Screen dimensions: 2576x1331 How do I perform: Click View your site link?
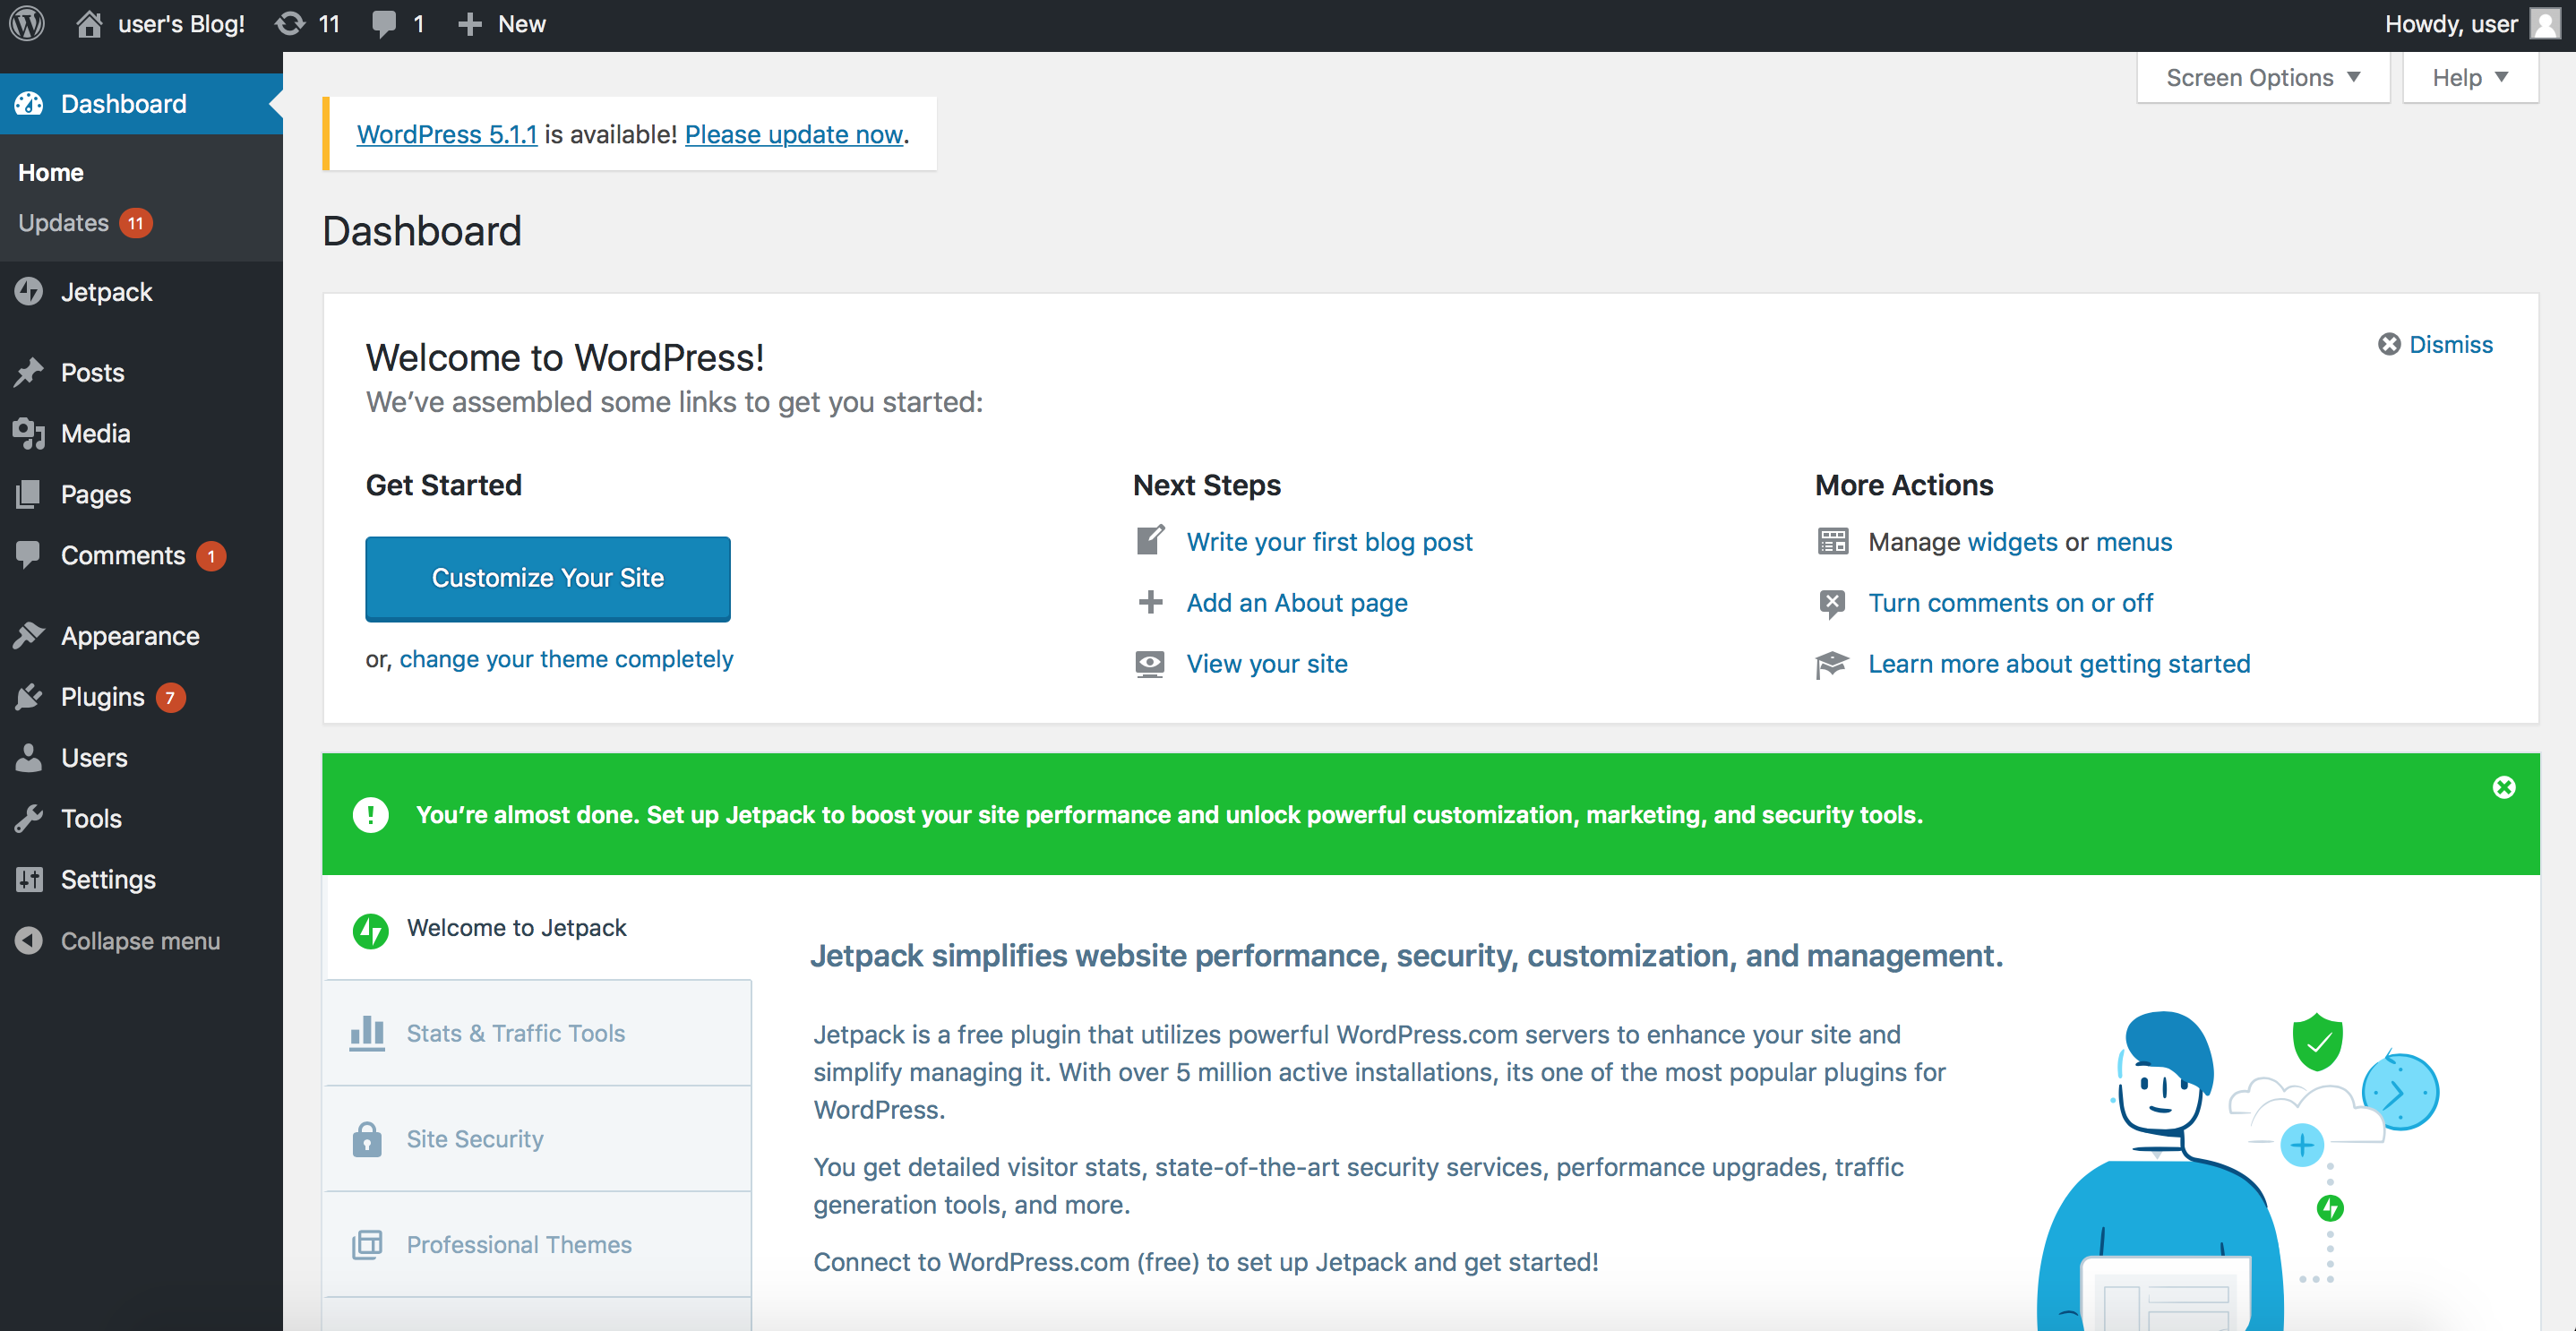(1267, 663)
